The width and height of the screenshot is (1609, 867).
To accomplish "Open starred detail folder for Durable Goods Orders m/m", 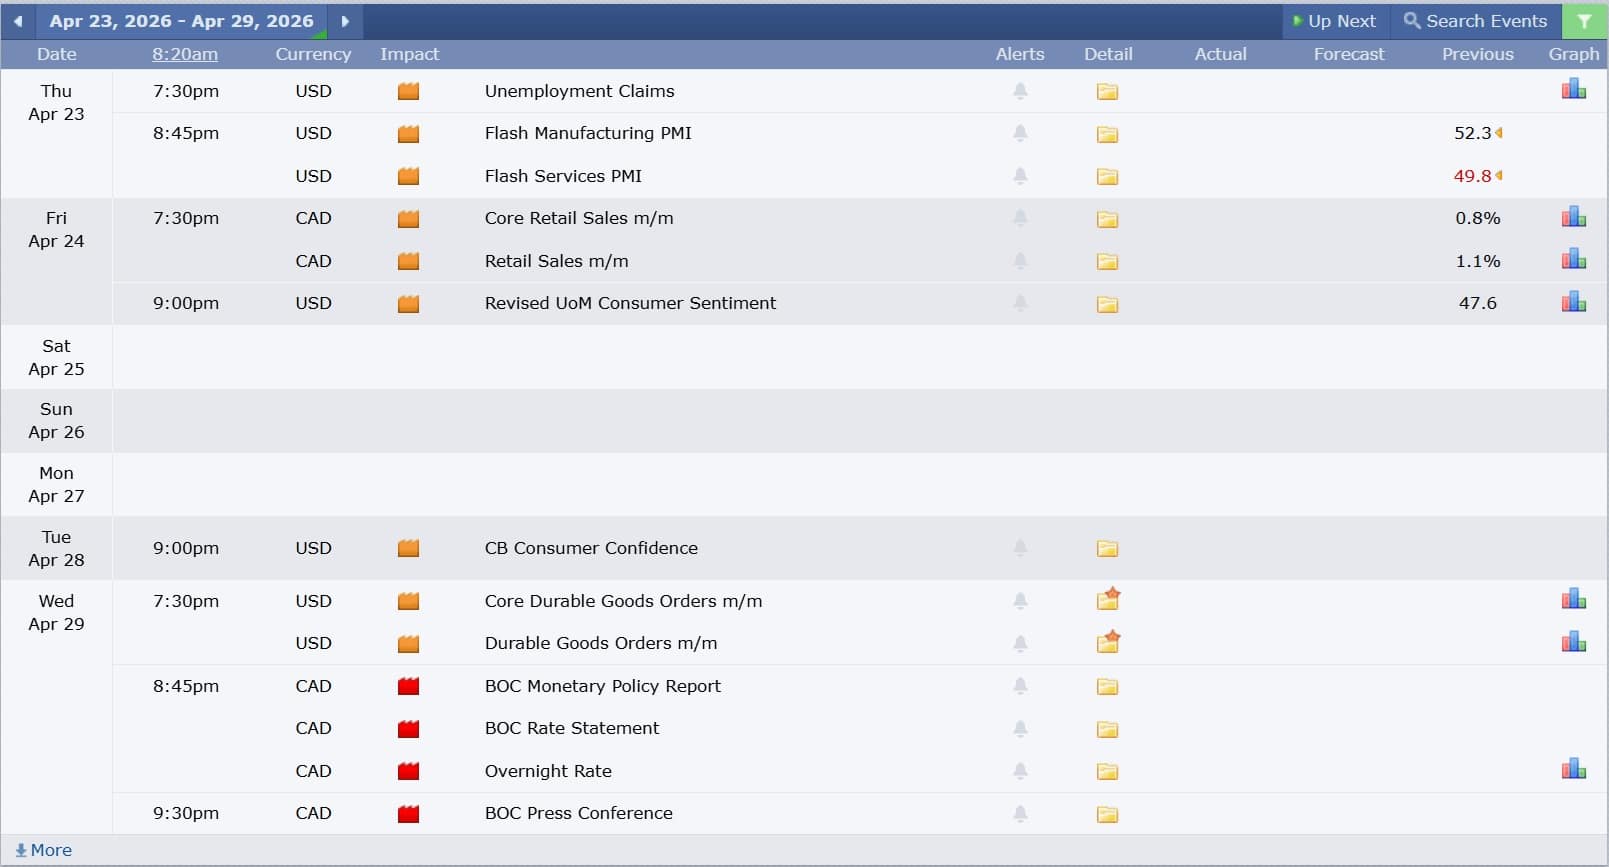I will [1107, 642].
